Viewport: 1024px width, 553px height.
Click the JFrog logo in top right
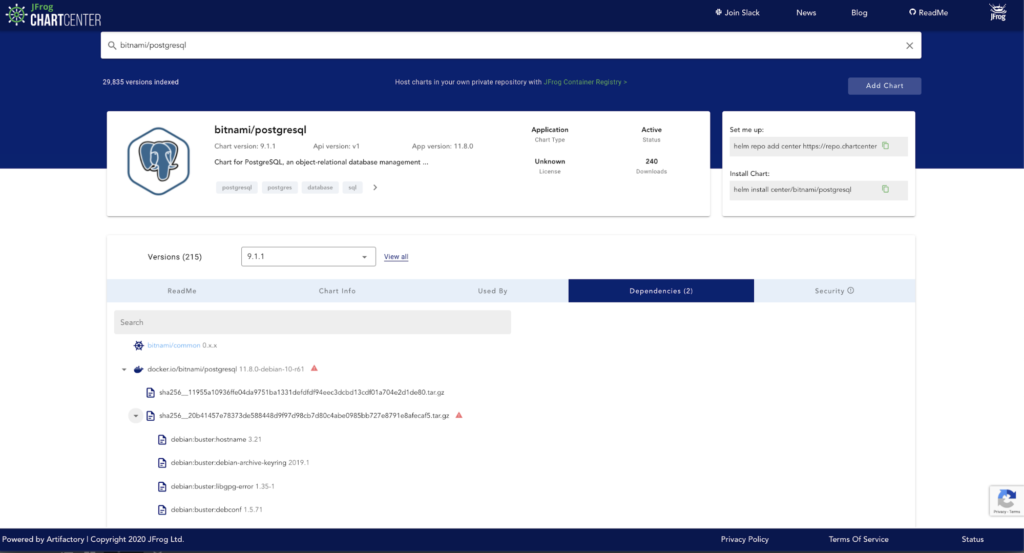pyautogui.click(x=997, y=13)
